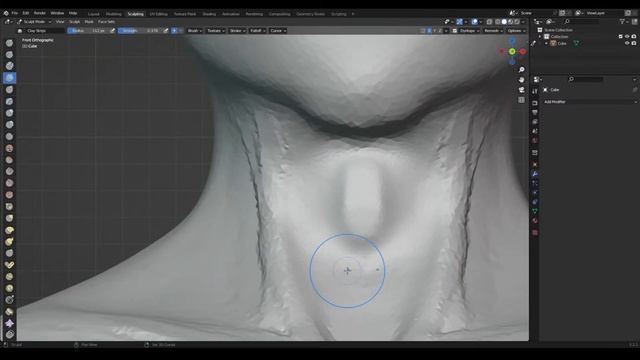Open the Render menu
Viewport: 640px width, 360px height.
pos(40,13)
